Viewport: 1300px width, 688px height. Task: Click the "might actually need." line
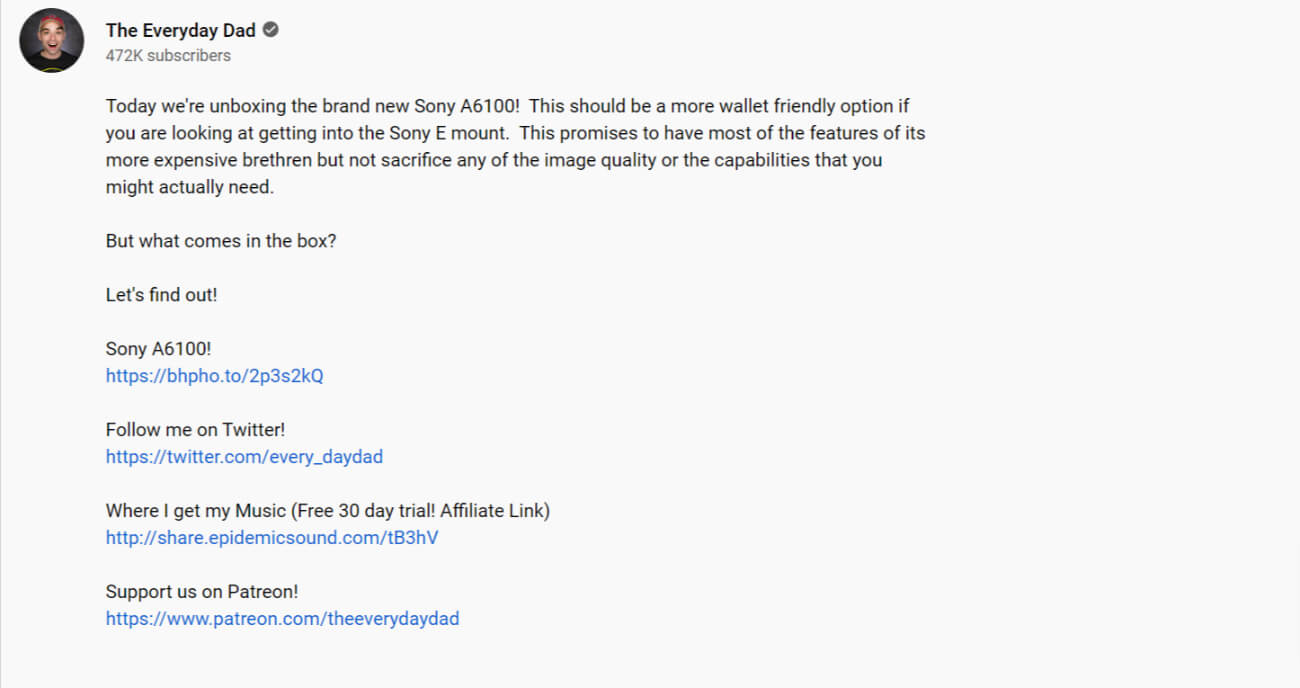(x=190, y=187)
